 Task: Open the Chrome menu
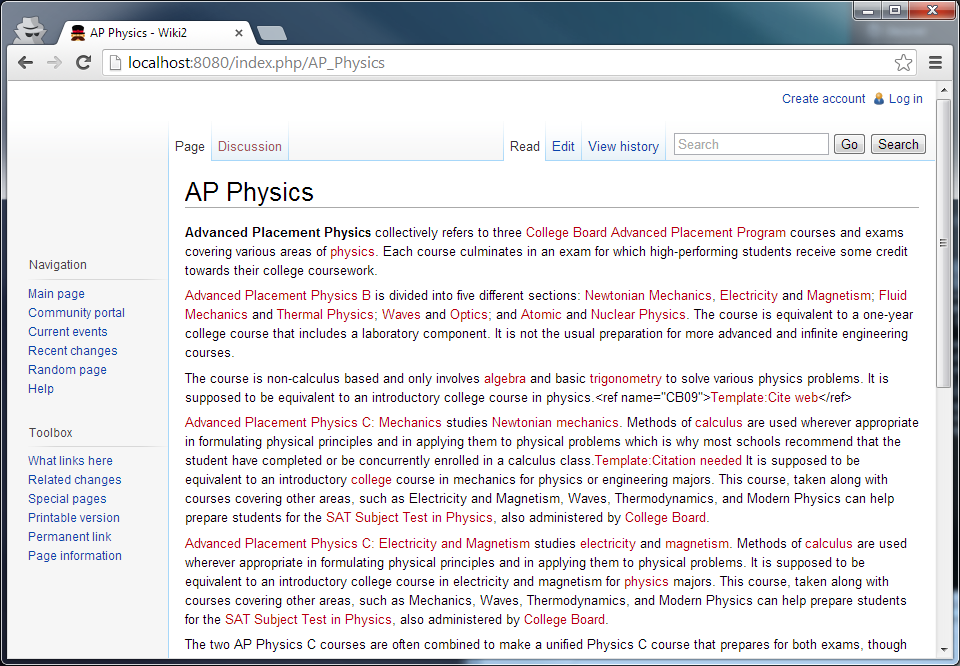(x=936, y=62)
